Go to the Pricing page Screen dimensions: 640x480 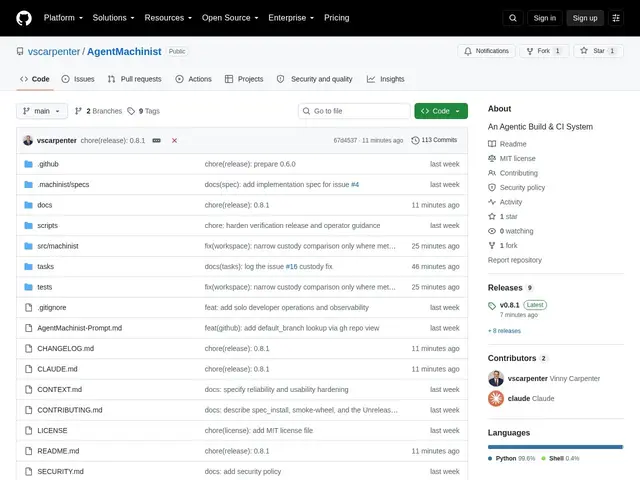click(337, 18)
